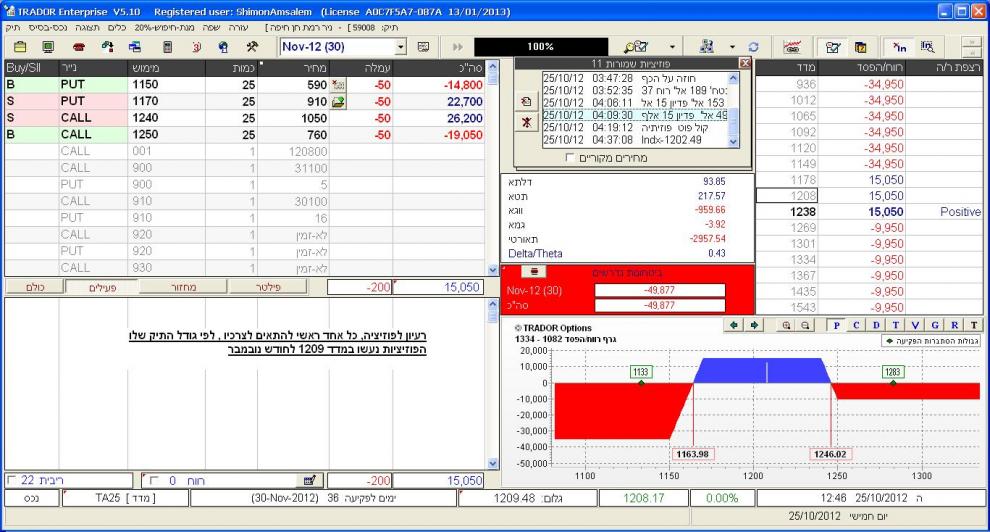Switch to the פעילים tab

click(97, 287)
